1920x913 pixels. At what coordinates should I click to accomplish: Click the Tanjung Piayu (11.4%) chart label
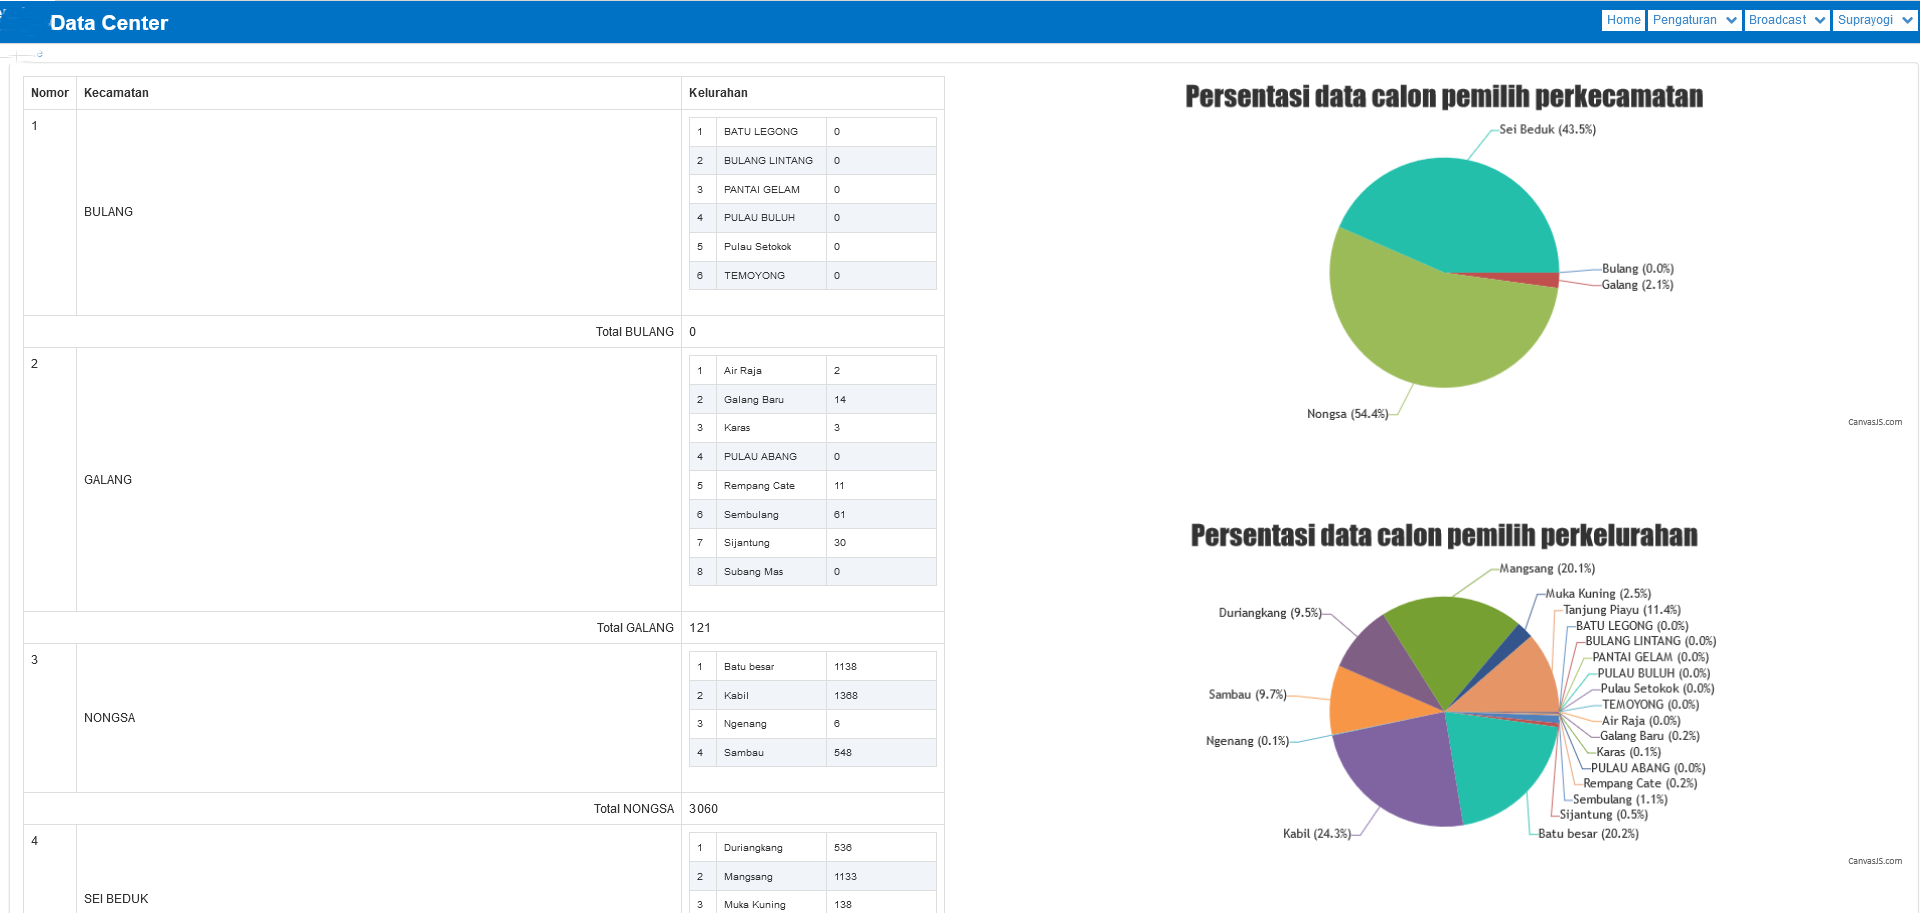(x=1621, y=610)
